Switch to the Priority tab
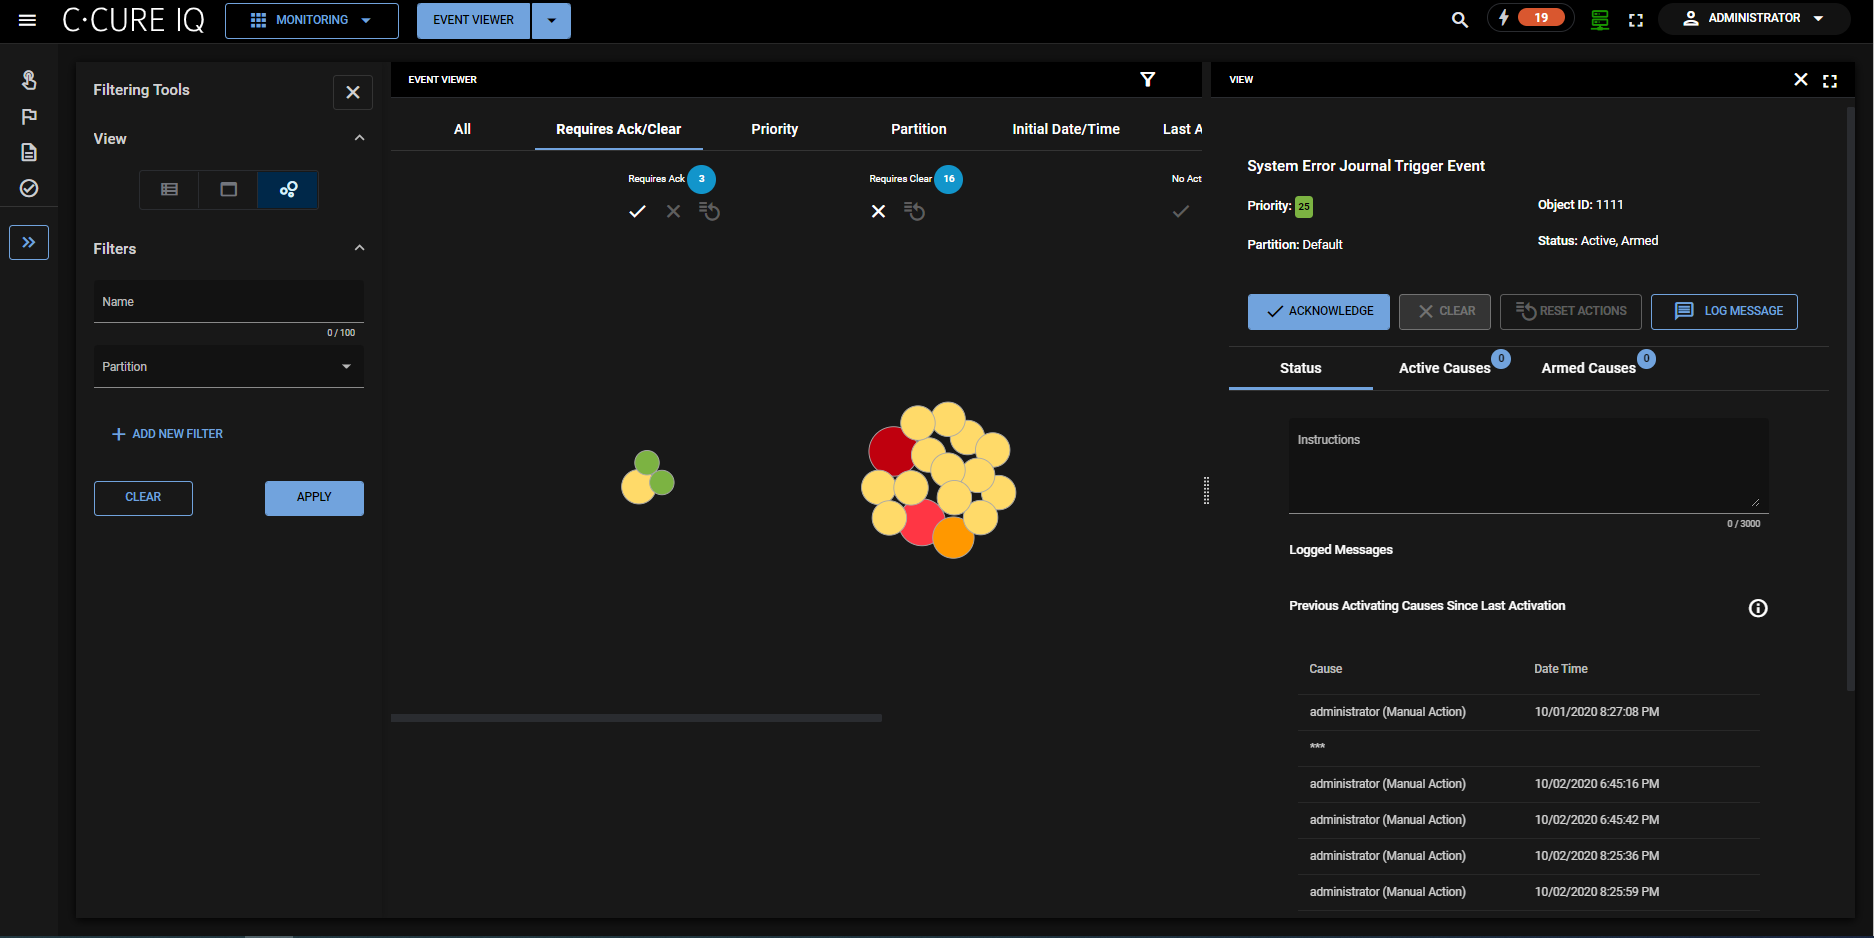Image resolution: width=1874 pixels, height=938 pixels. coord(774,129)
